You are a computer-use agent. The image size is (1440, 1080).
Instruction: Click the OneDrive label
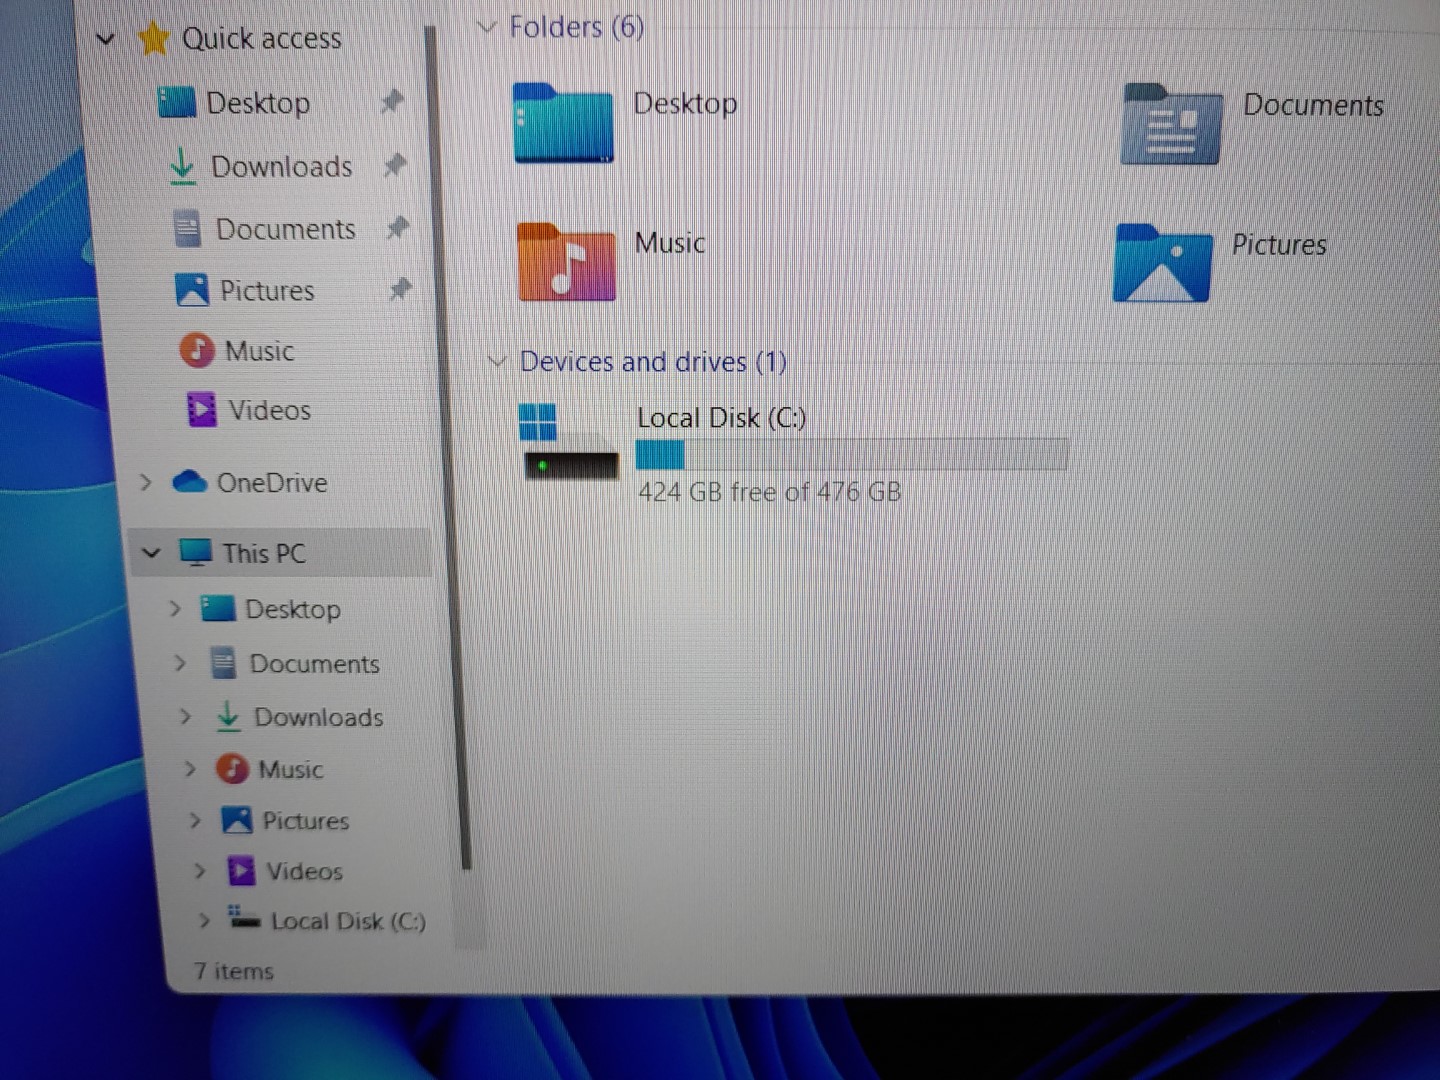tap(272, 483)
